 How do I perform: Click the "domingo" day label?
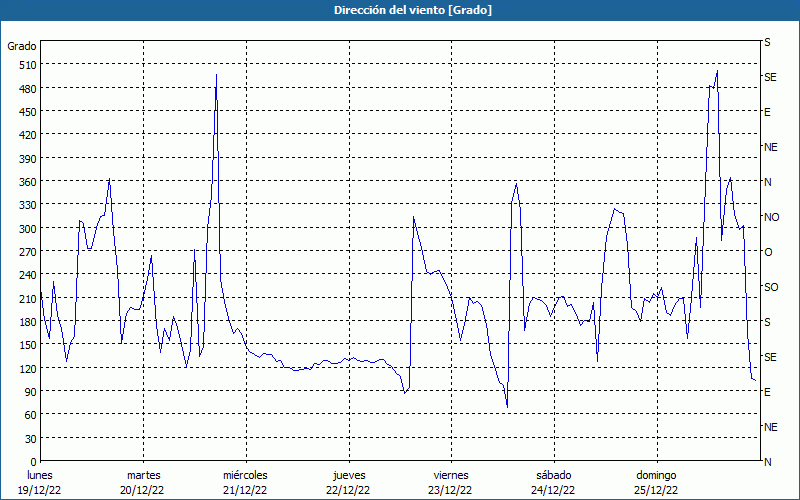point(656,476)
